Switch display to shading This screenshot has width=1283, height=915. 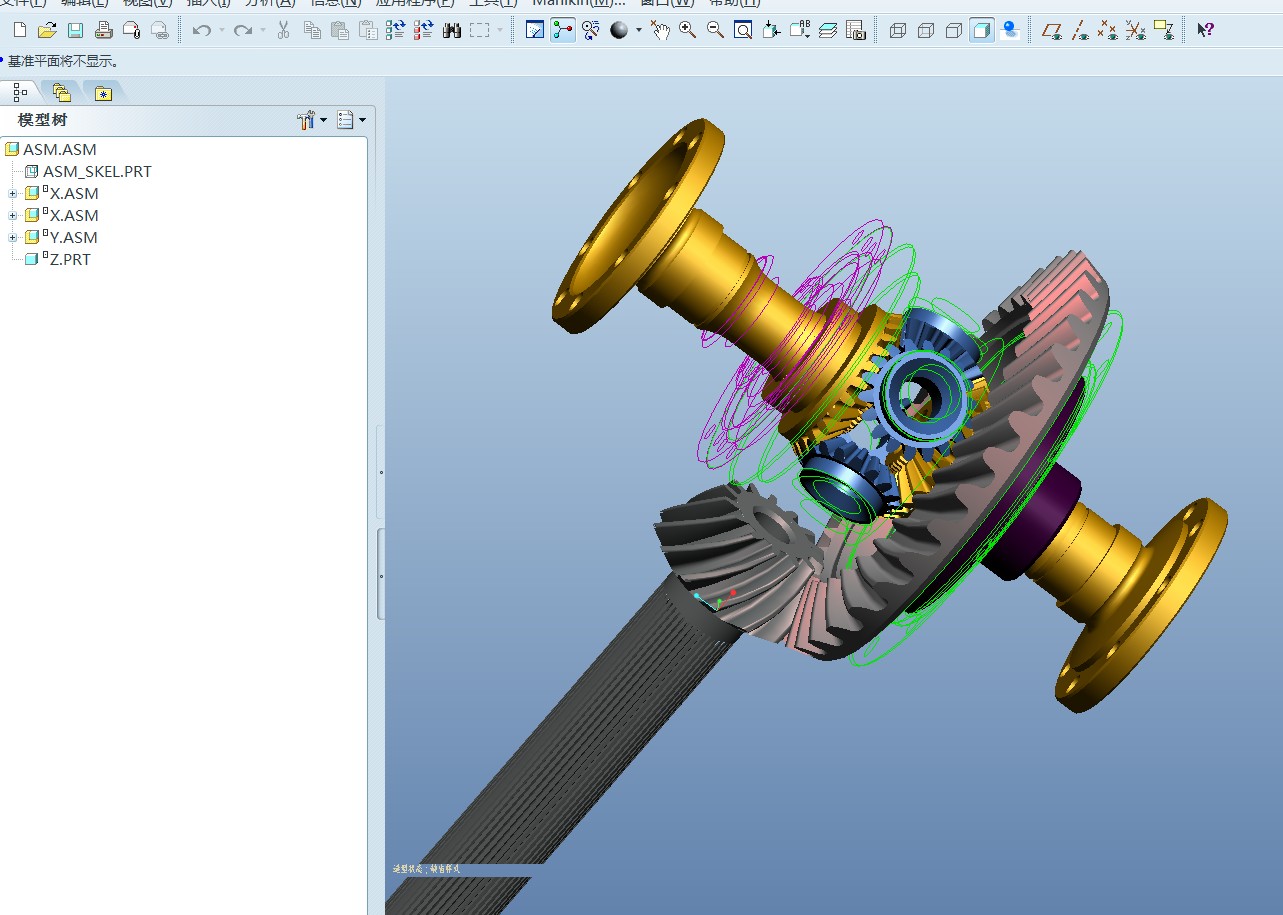click(982, 30)
